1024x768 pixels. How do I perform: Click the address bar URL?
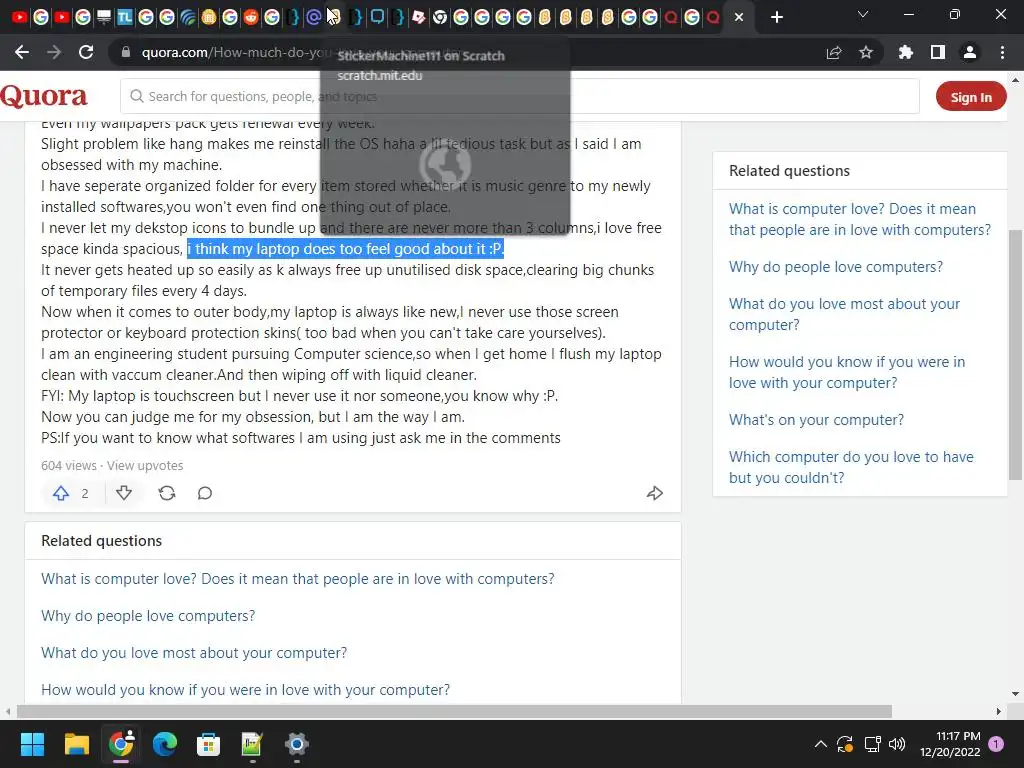click(x=235, y=52)
